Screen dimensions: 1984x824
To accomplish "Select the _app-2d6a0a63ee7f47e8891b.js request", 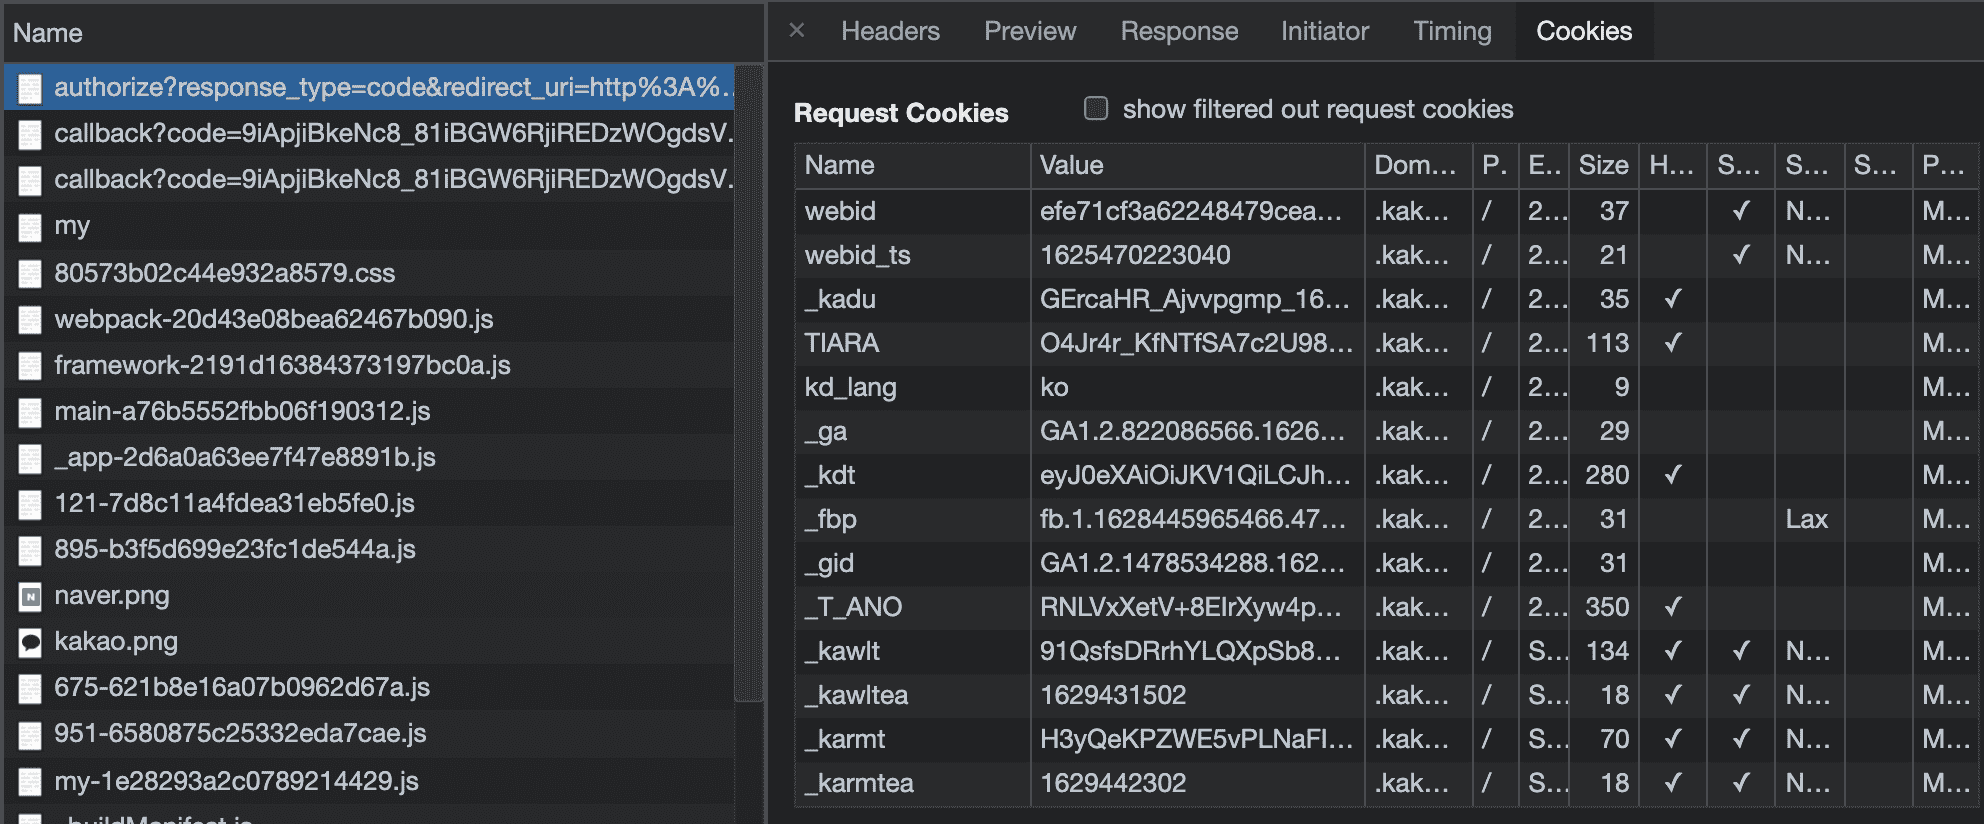I will tap(244, 457).
